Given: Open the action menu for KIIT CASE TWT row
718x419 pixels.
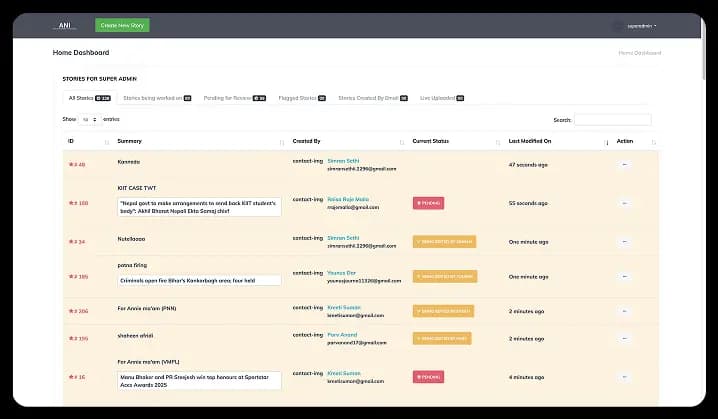Looking at the screenshot, I should pos(625,203).
